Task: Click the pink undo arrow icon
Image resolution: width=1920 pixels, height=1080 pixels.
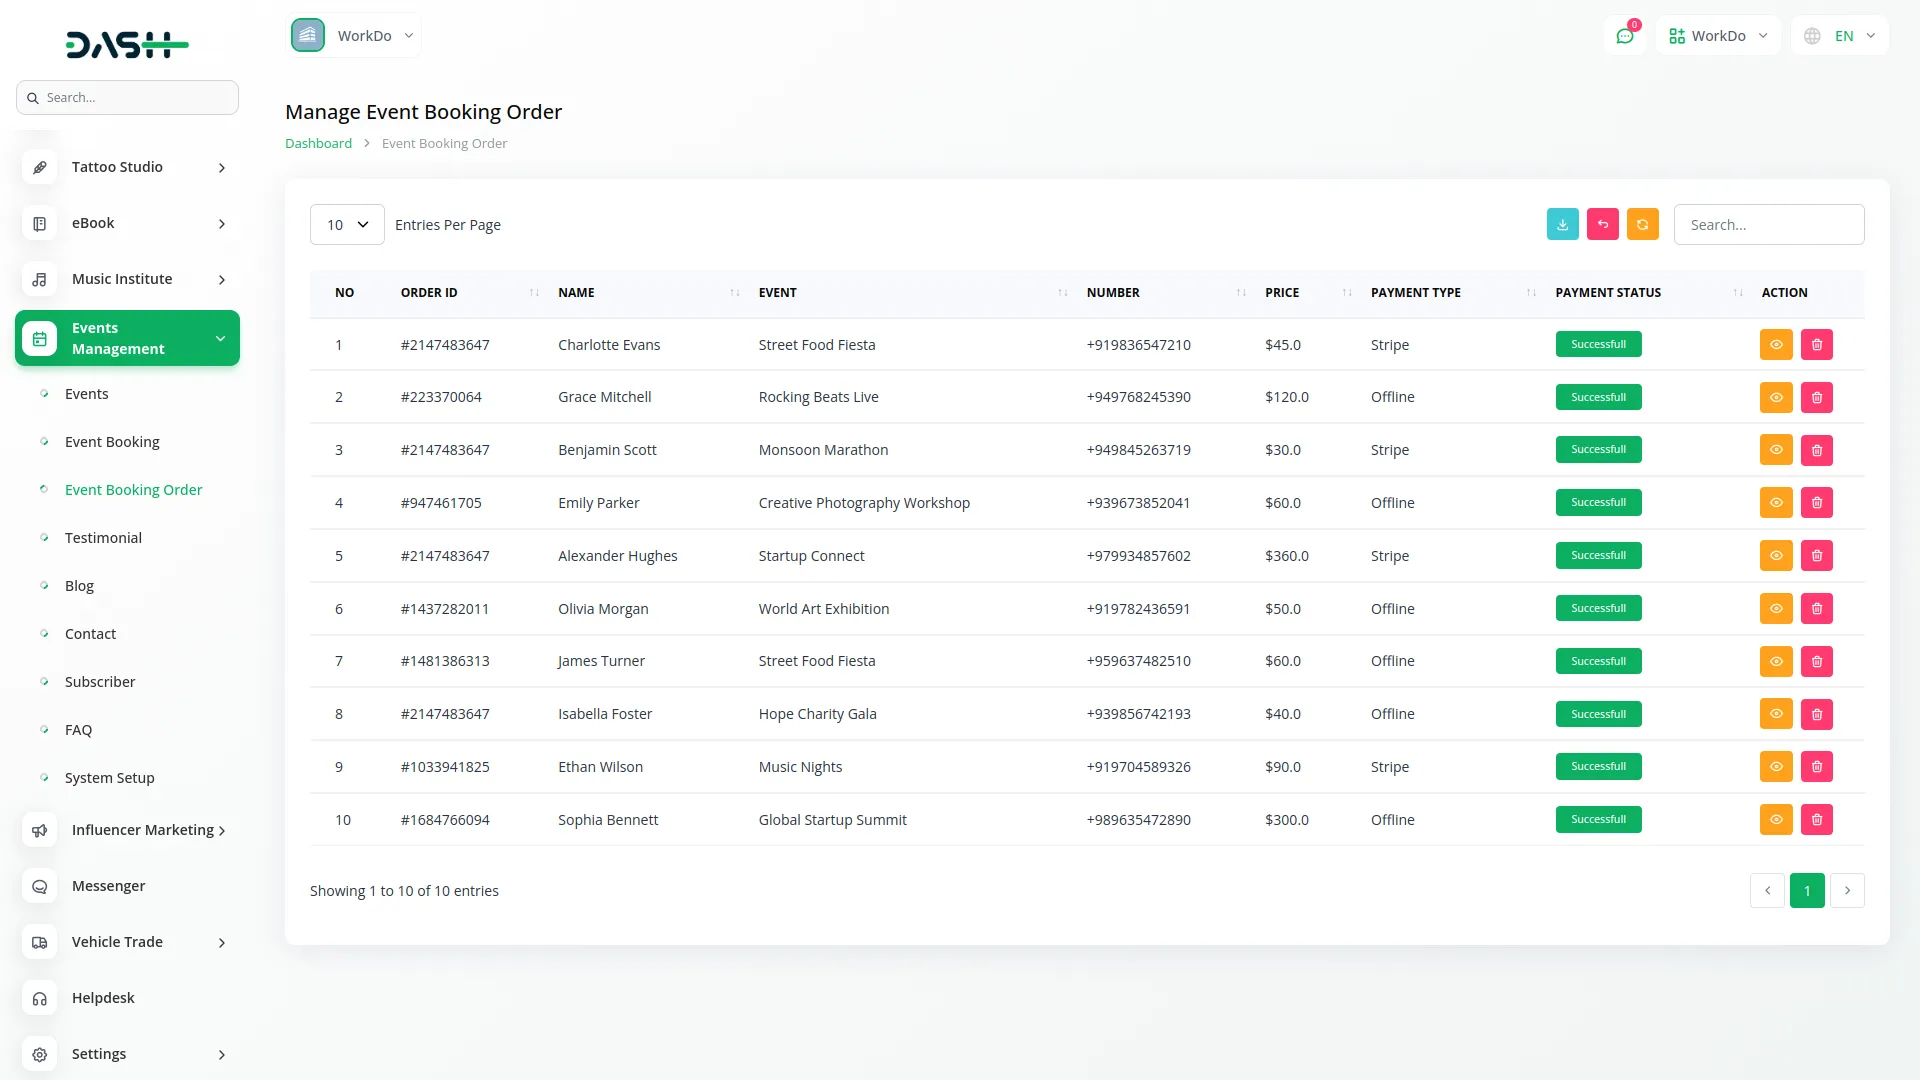Action: click(1602, 225)
